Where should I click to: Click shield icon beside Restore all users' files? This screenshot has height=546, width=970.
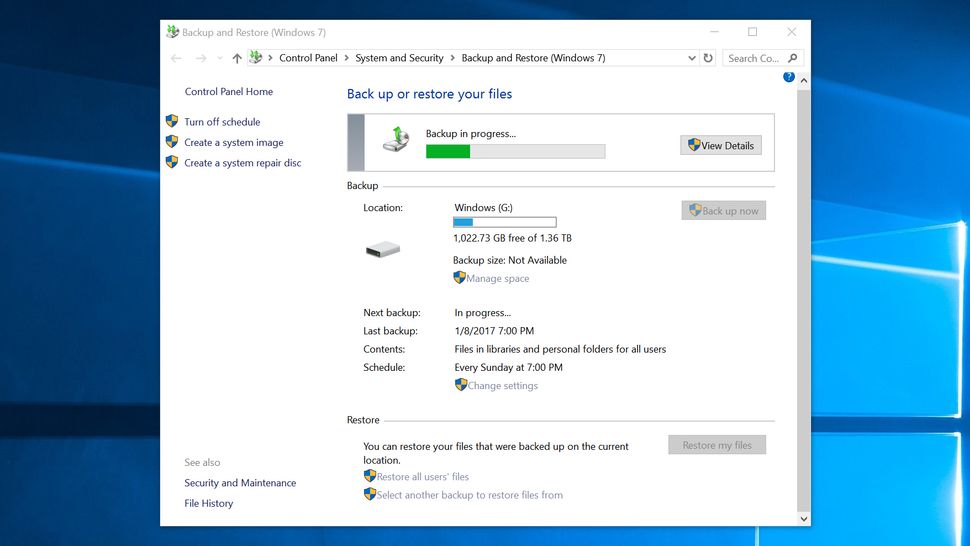[x=370, y=476]
